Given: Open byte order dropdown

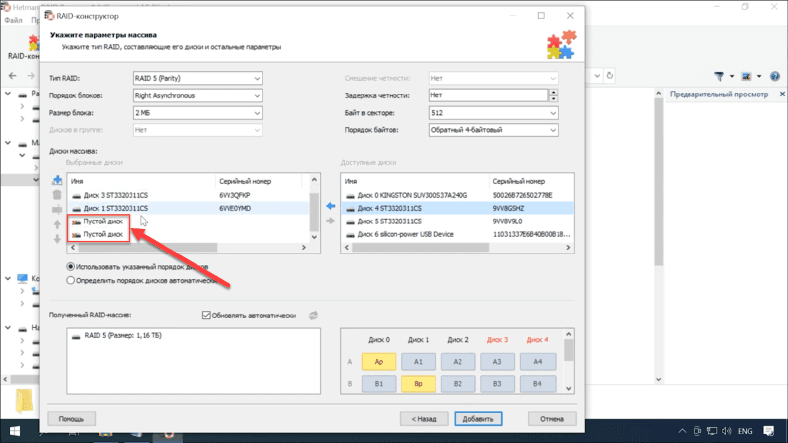Looking at the screenshot, I should coord(494,130).
